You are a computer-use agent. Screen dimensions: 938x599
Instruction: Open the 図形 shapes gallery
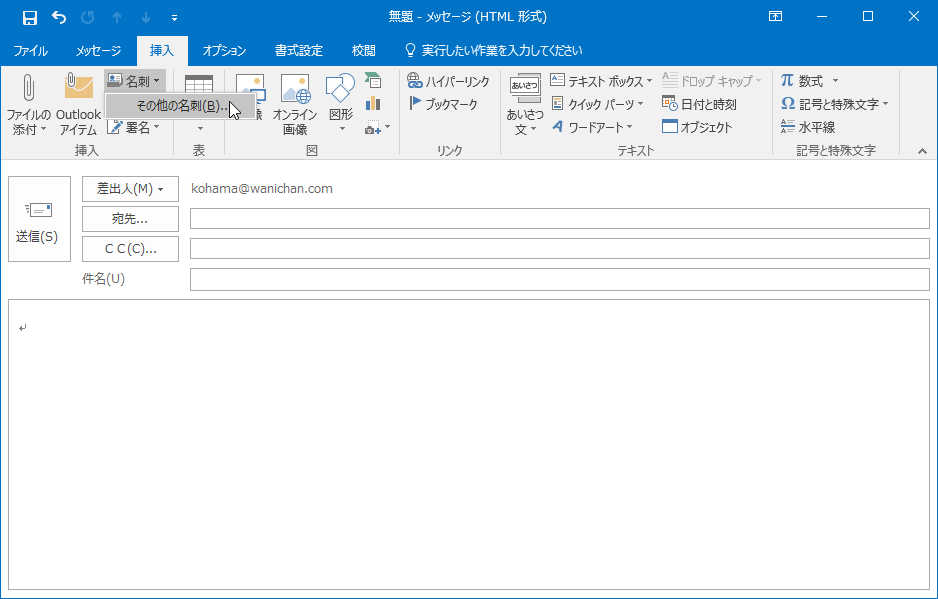pos(340,103)
